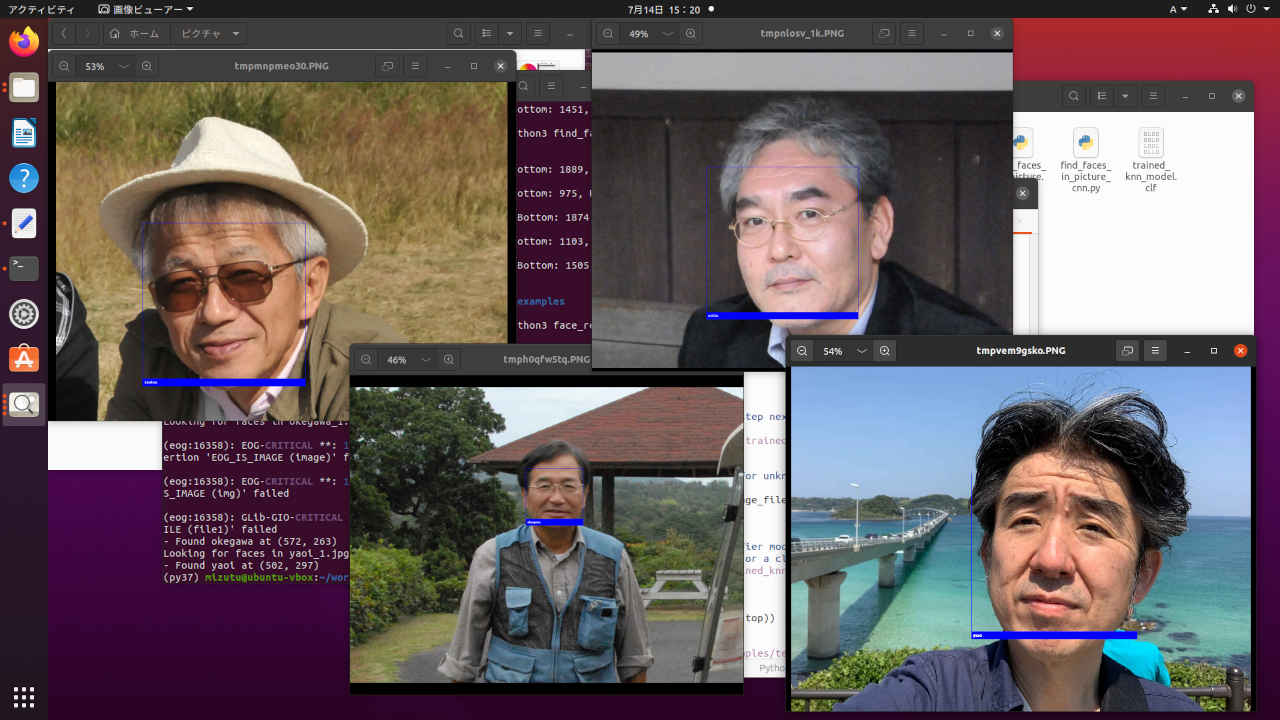The width and height of the screenshot is (1280, 720).
Task: Toggle the gallery view in tmpnlosv_1k.PNG window
Action: (885, 34)
